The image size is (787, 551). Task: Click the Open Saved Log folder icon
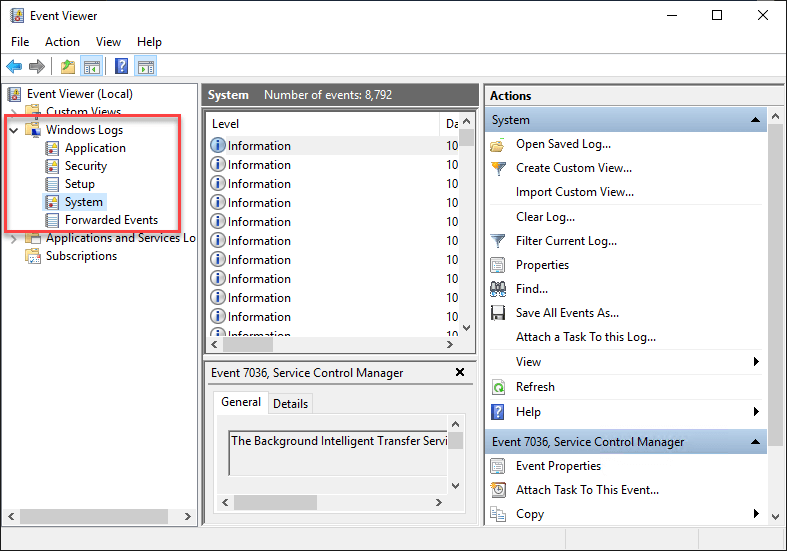(x=497, y=145)
